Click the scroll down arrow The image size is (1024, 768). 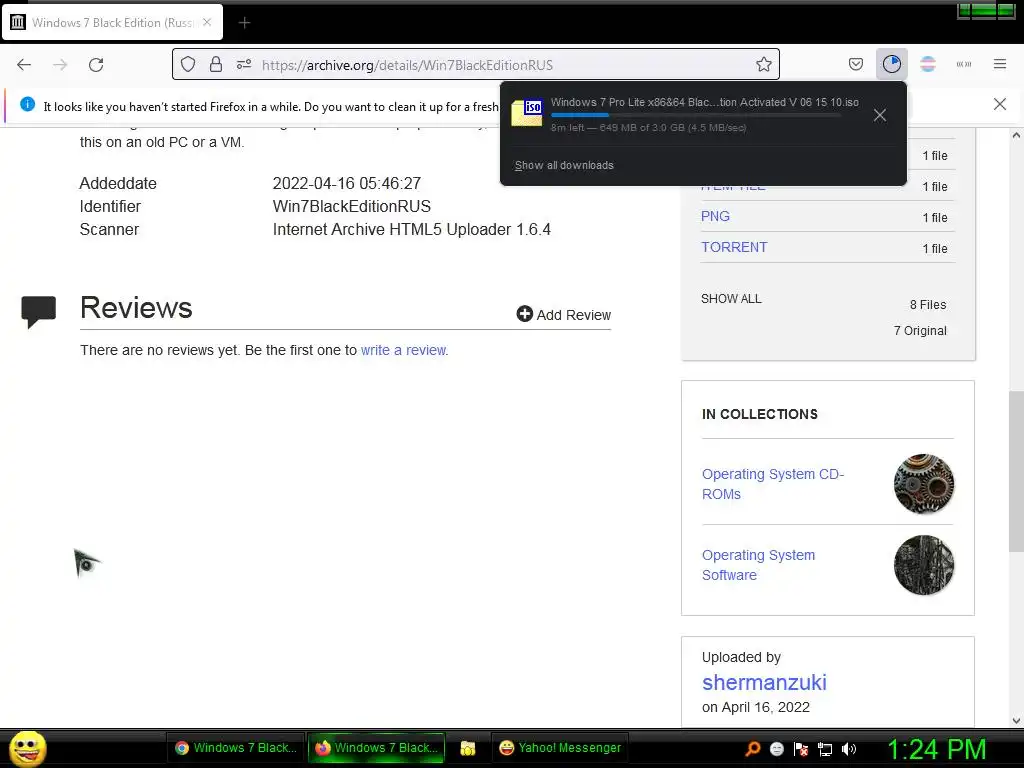(x=1016, y=721)
